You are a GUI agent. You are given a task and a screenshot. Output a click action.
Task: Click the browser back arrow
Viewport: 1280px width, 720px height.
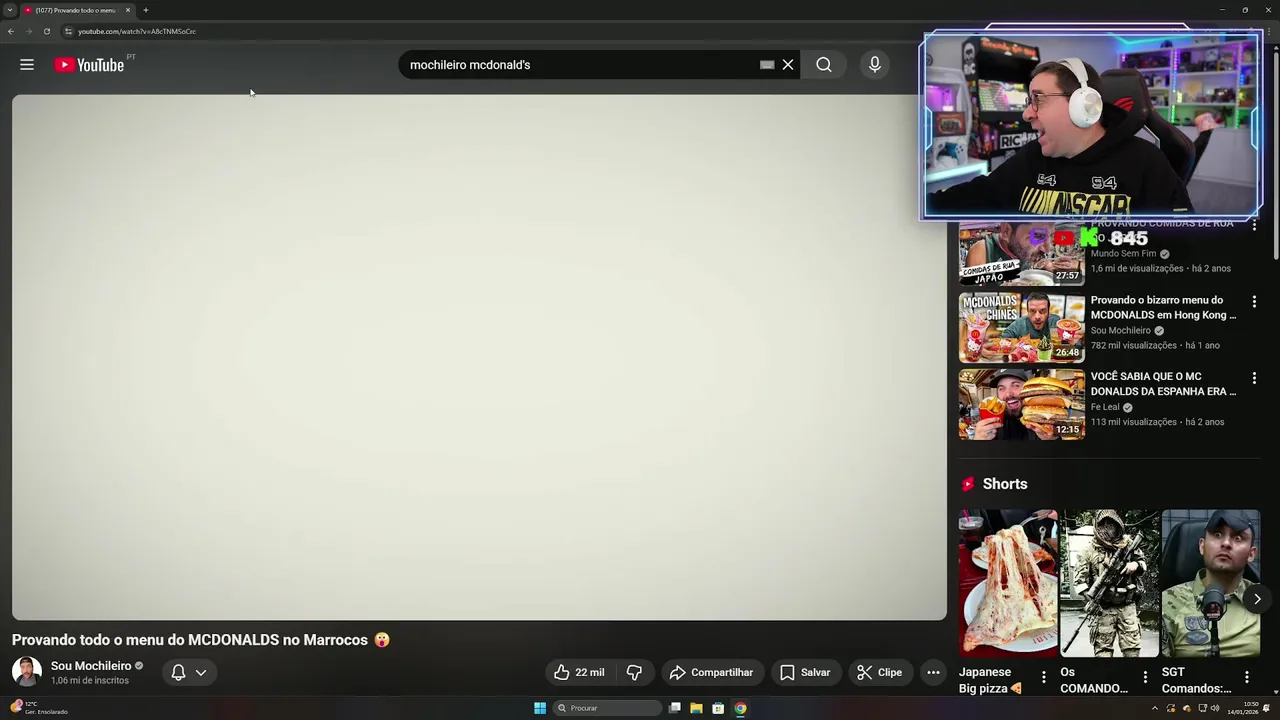point(10,31)
